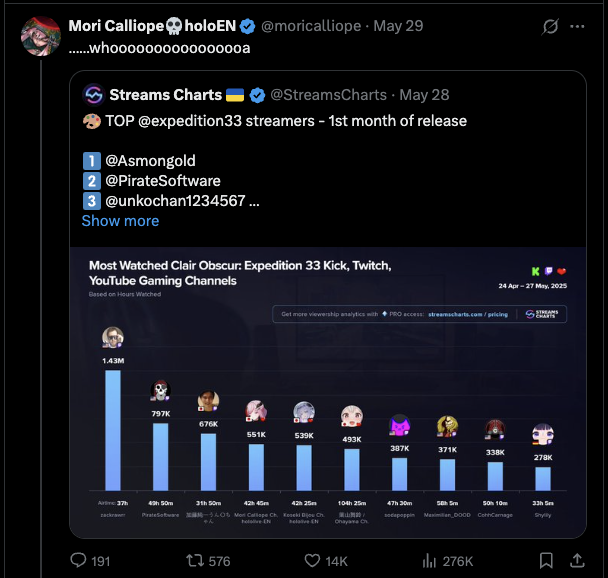Click the Streams Charts display name

click(166, 95)
